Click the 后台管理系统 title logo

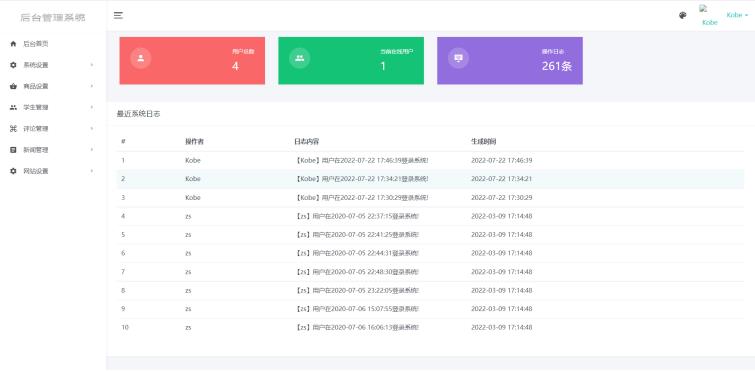coord(53,18)
